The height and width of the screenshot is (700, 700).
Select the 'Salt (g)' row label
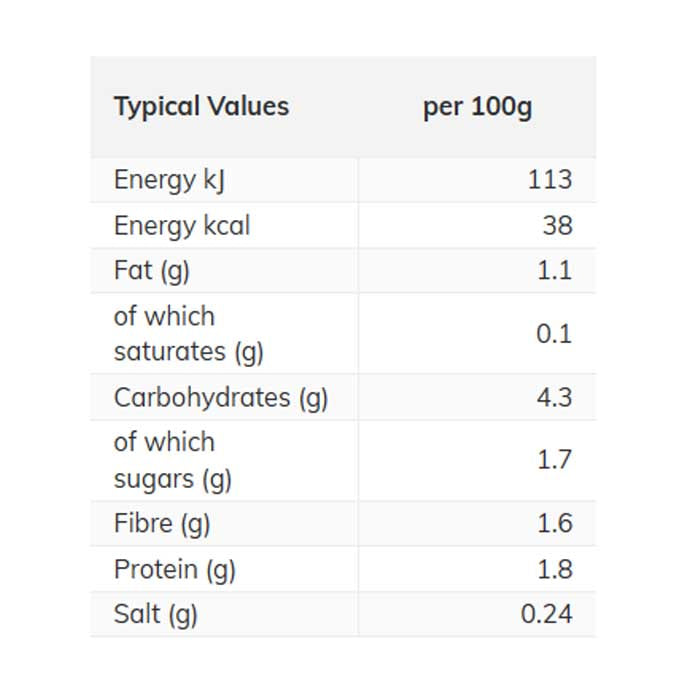pyautogui.click(x=156, y=614)
